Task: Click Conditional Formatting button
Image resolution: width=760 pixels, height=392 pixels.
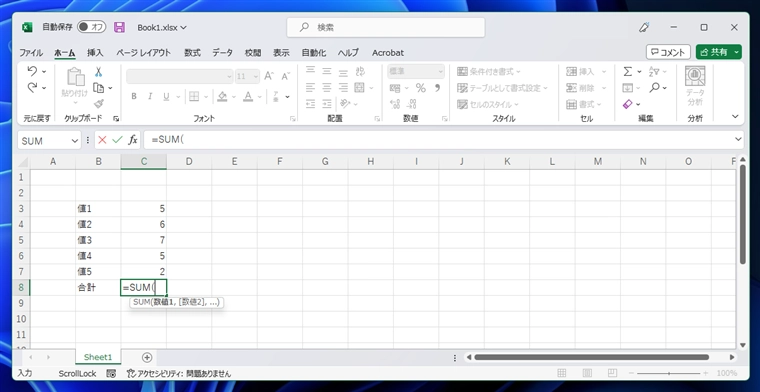Action: point(489,72)
